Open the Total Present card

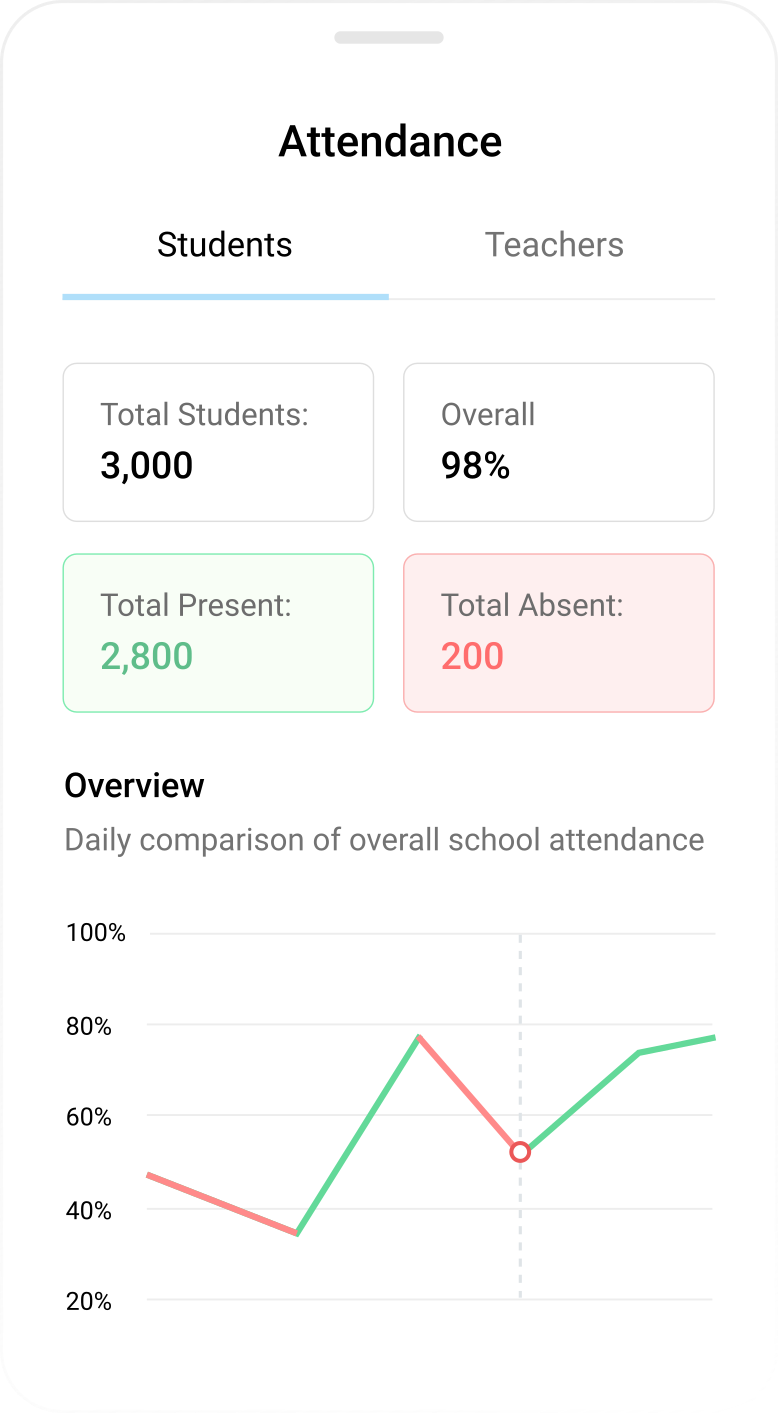coord(218,633)
